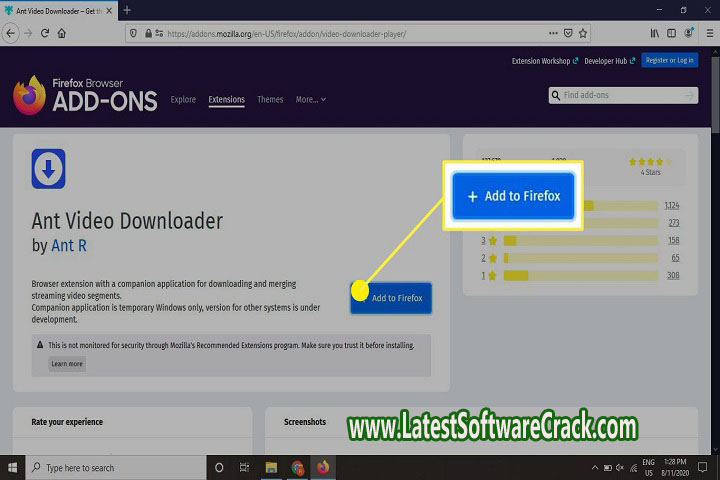This screenshot has width=720, height=480.
Task: Select the Themes tab
Action: (270, 100)
